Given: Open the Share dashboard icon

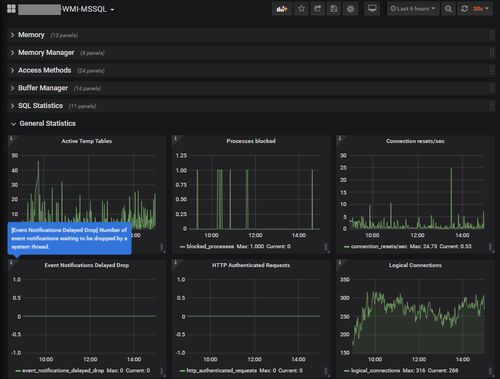Looking at the screenshot, I should [318, 9].
